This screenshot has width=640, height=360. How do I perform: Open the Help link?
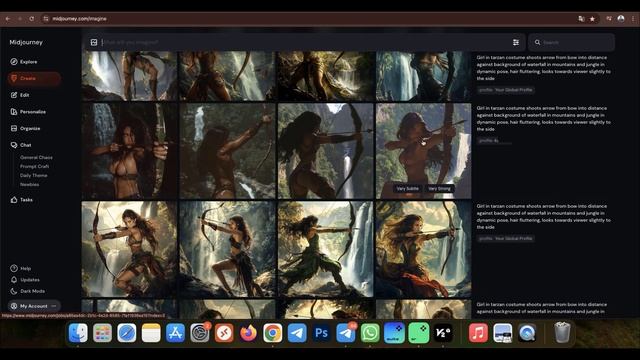click(20, 269)
